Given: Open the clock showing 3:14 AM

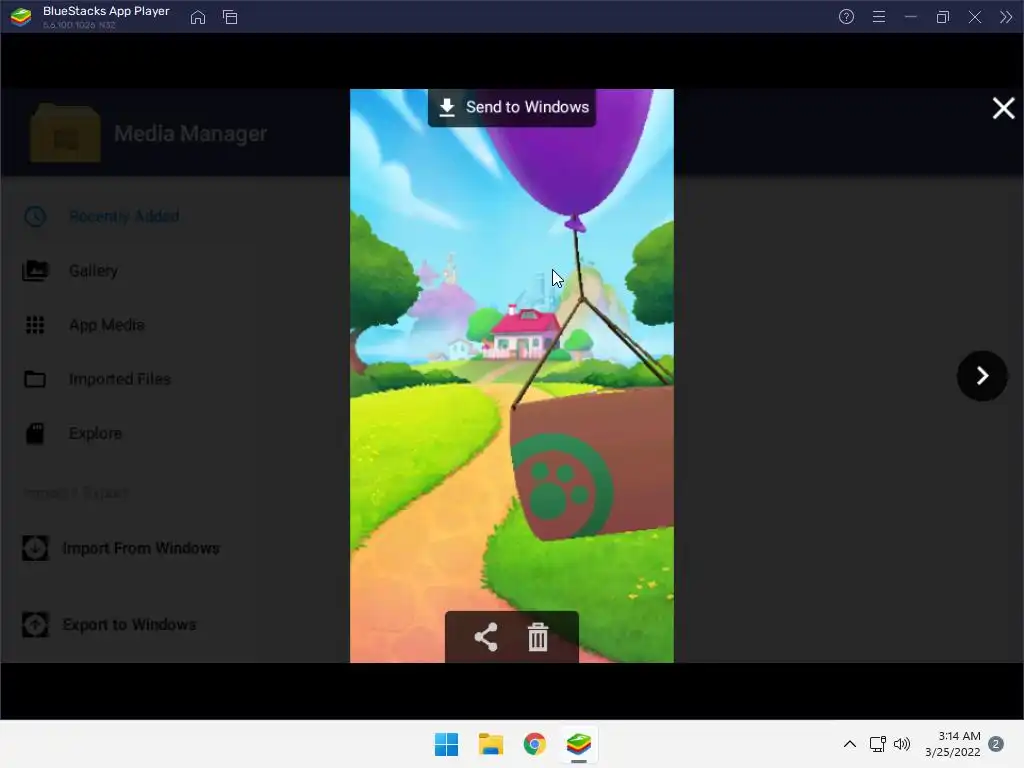Looking at the screenshot, I should point(953,744).
